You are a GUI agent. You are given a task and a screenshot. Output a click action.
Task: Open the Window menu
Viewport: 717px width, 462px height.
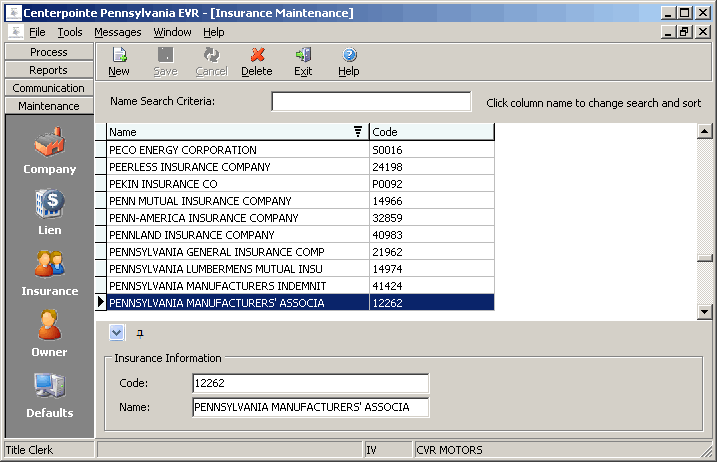172,32
